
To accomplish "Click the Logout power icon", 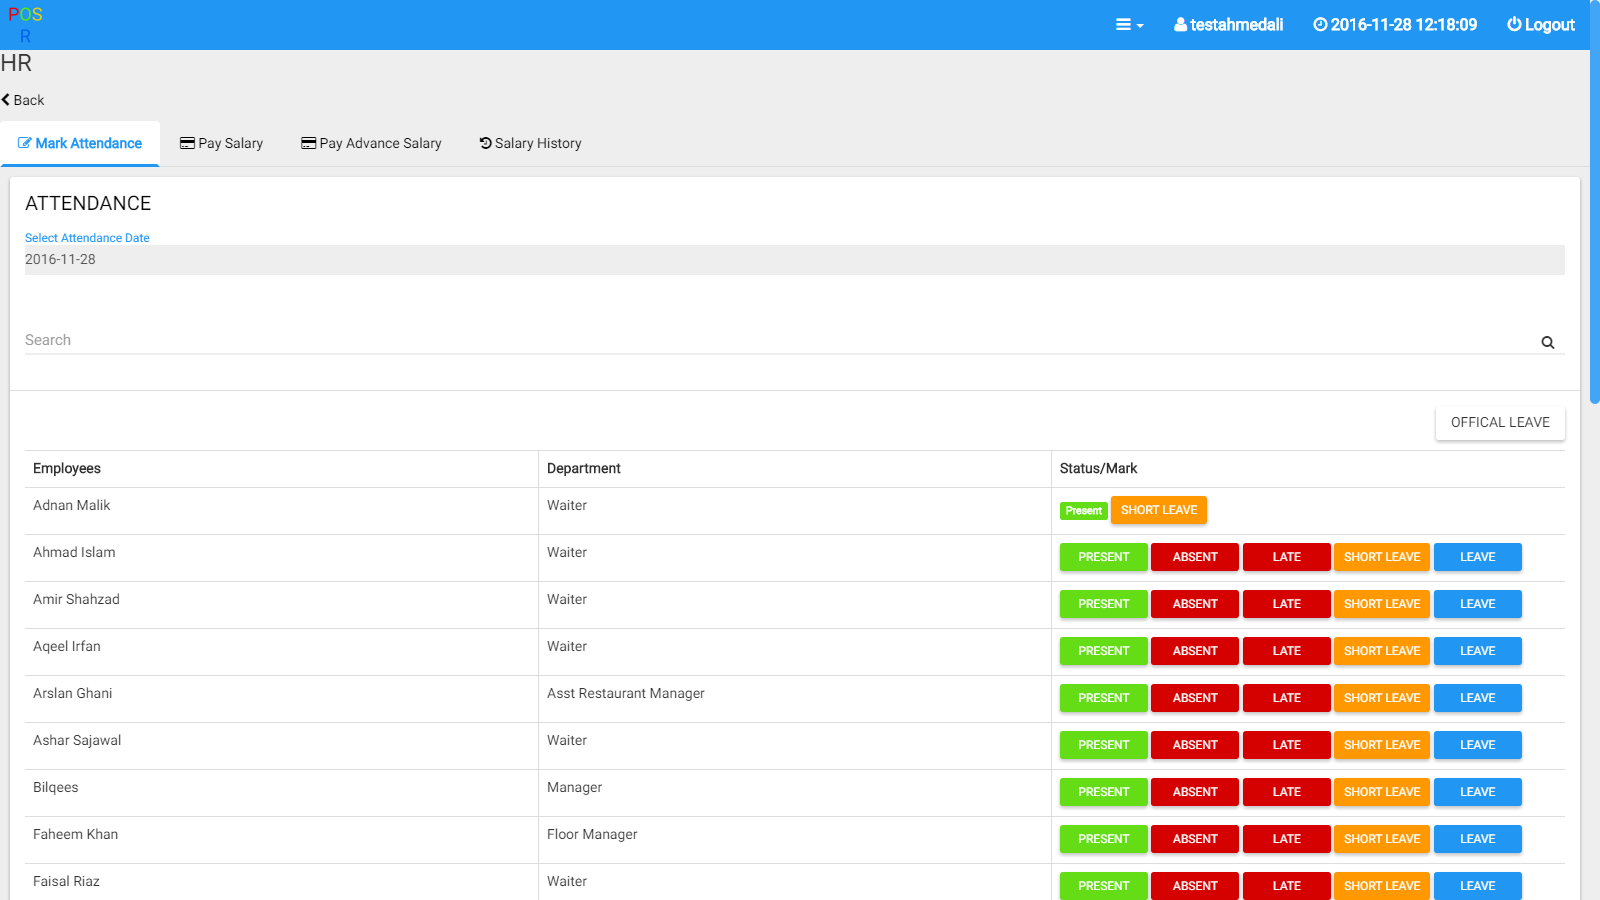I will point(1514,25).
